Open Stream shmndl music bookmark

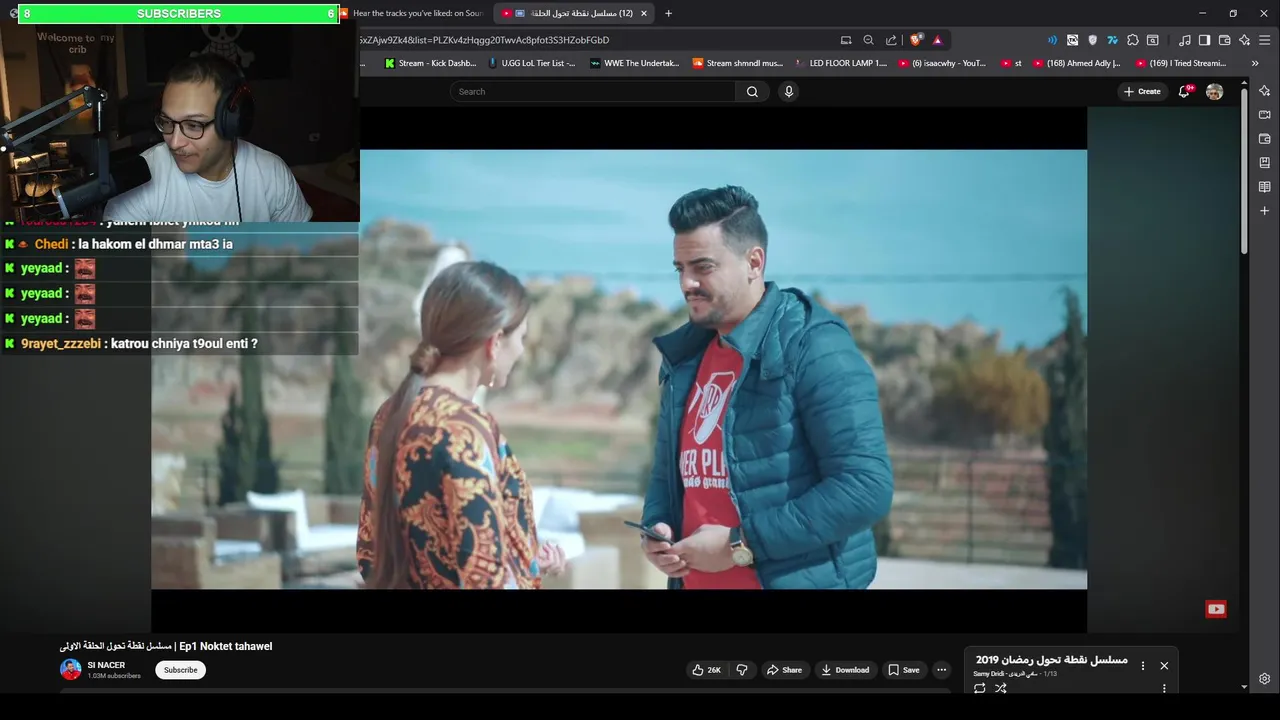point(738,63)
